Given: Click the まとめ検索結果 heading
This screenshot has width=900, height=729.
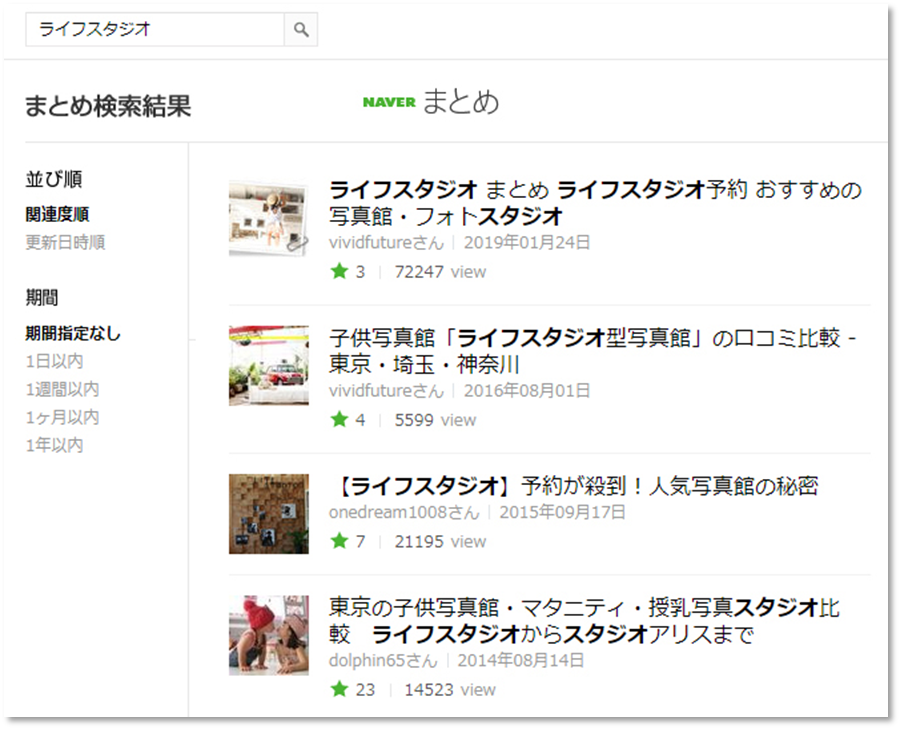Looking at the screenshot, I should coord(108,106).
